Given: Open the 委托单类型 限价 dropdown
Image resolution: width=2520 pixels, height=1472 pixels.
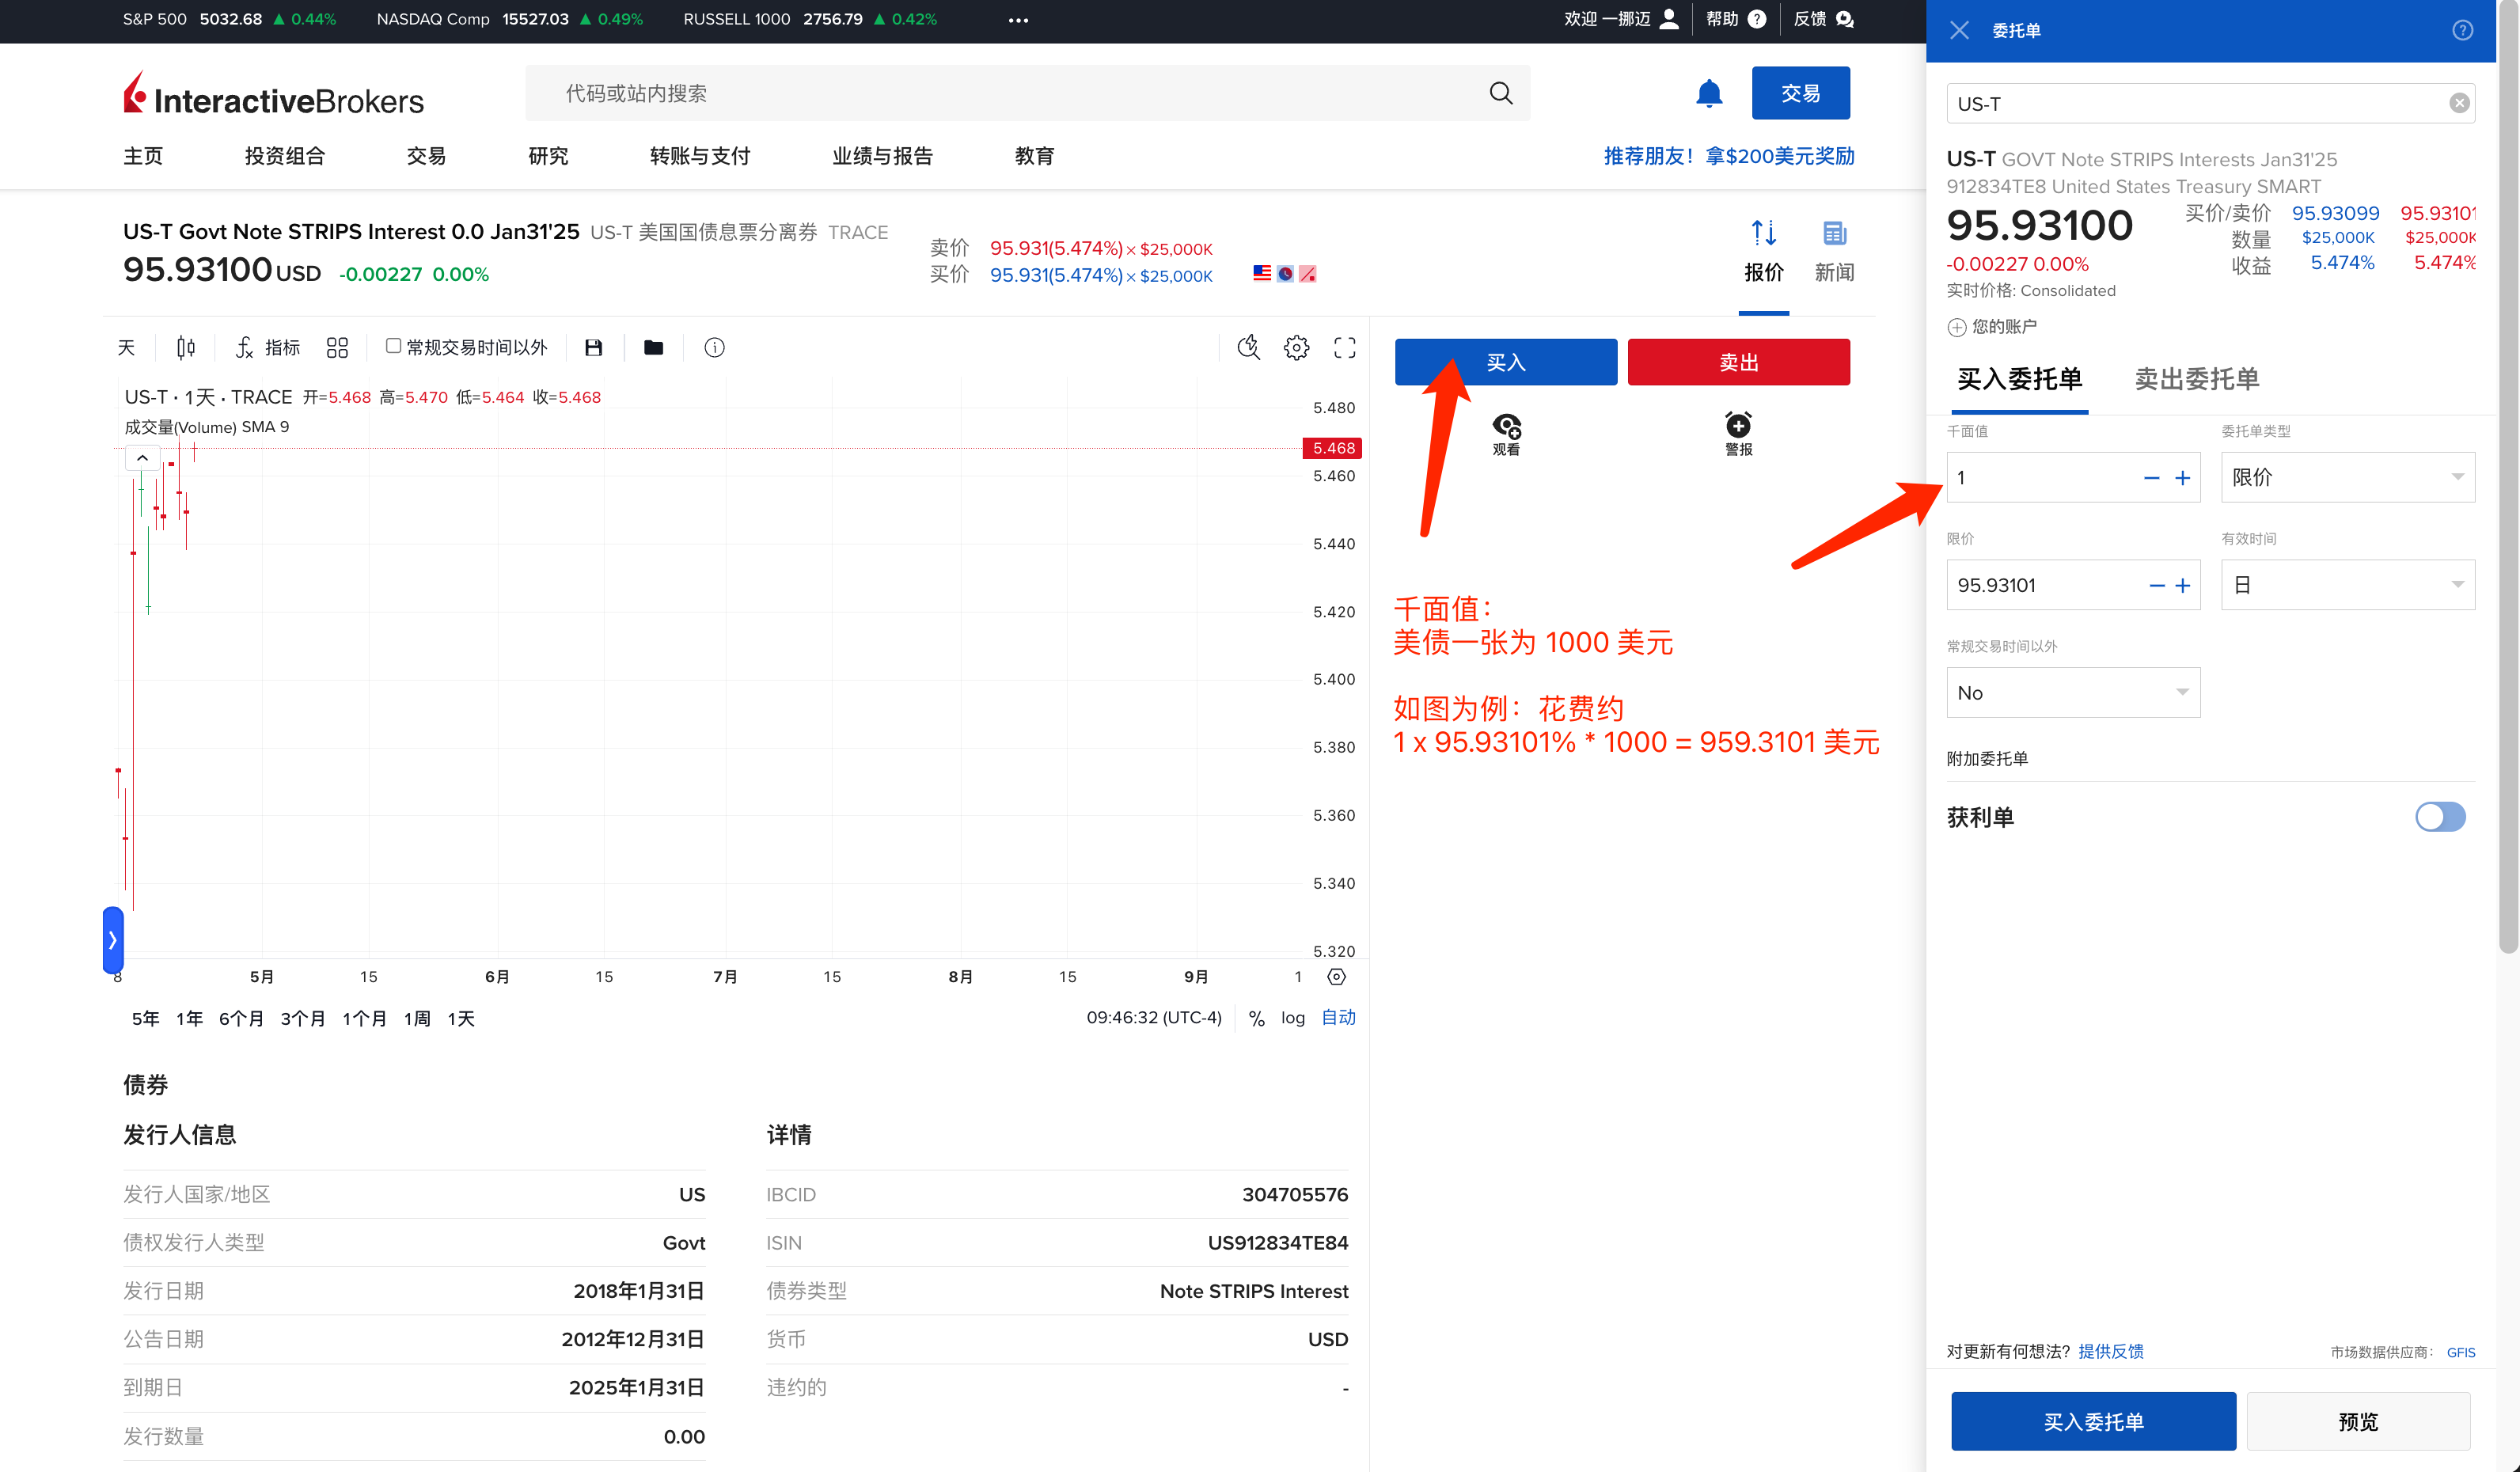Looking at the screenshot, I should [x=2347, y=477].
